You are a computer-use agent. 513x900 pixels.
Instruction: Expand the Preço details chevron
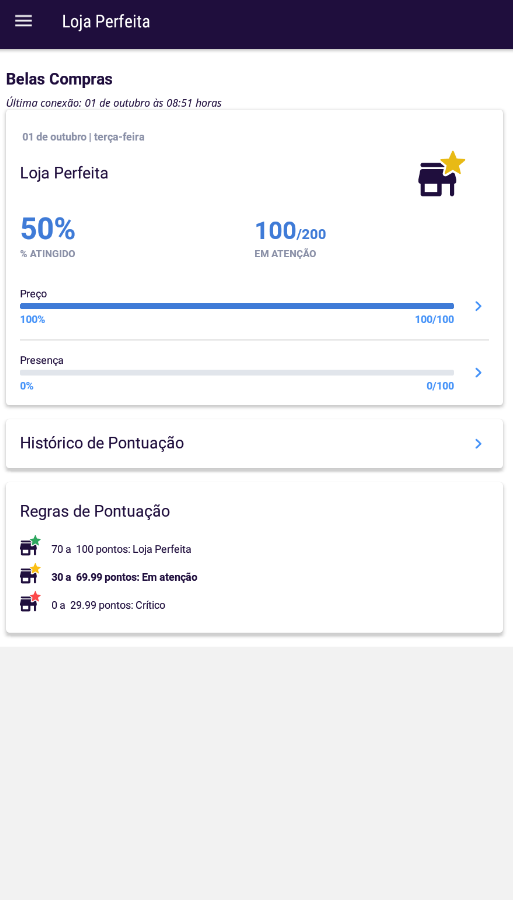[x=479, y=306]
